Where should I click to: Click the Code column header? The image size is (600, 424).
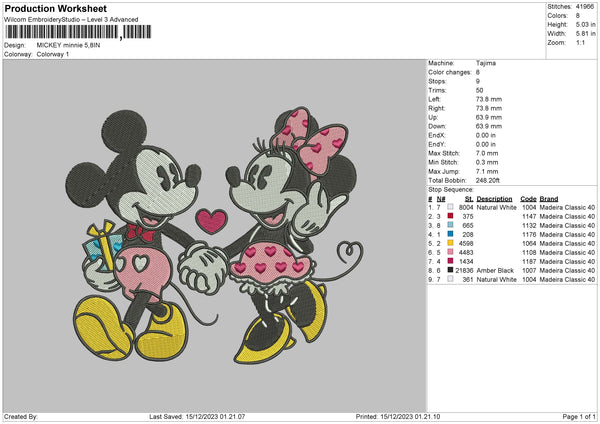(x=528, y=198)
